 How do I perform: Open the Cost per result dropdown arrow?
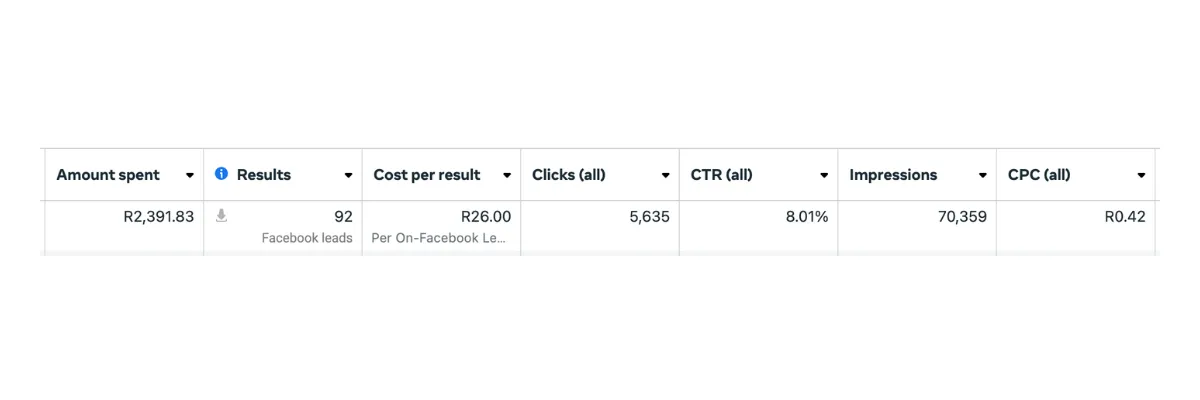507,175
